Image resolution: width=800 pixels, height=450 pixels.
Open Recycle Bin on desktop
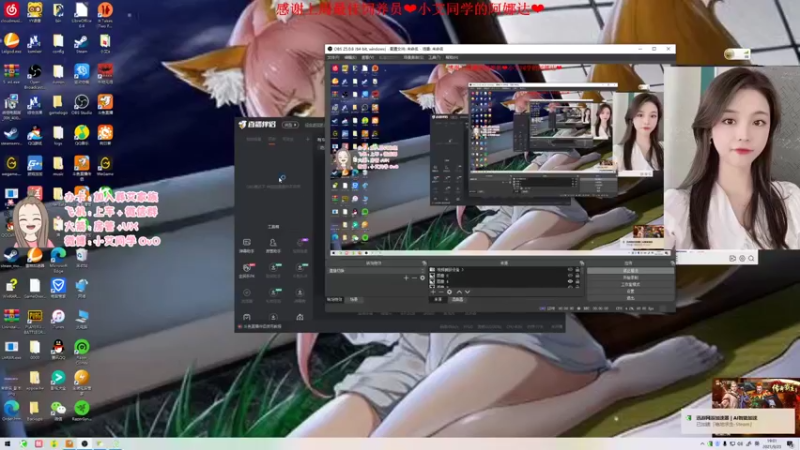click(x=81, y=257)
